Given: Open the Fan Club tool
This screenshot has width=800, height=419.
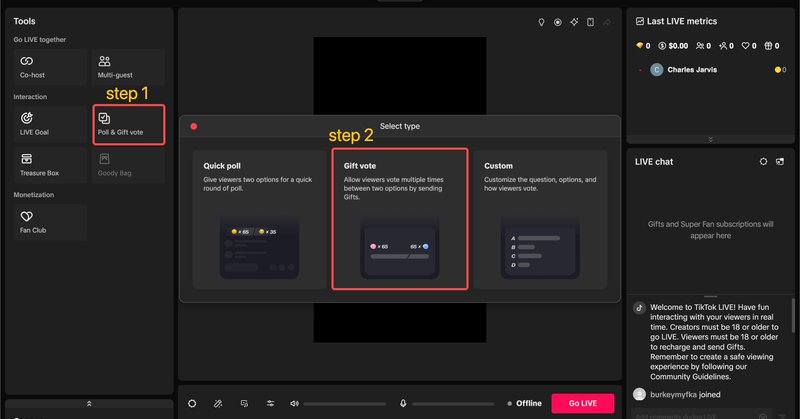Looking at the screenshot, I should pos(50,222).
